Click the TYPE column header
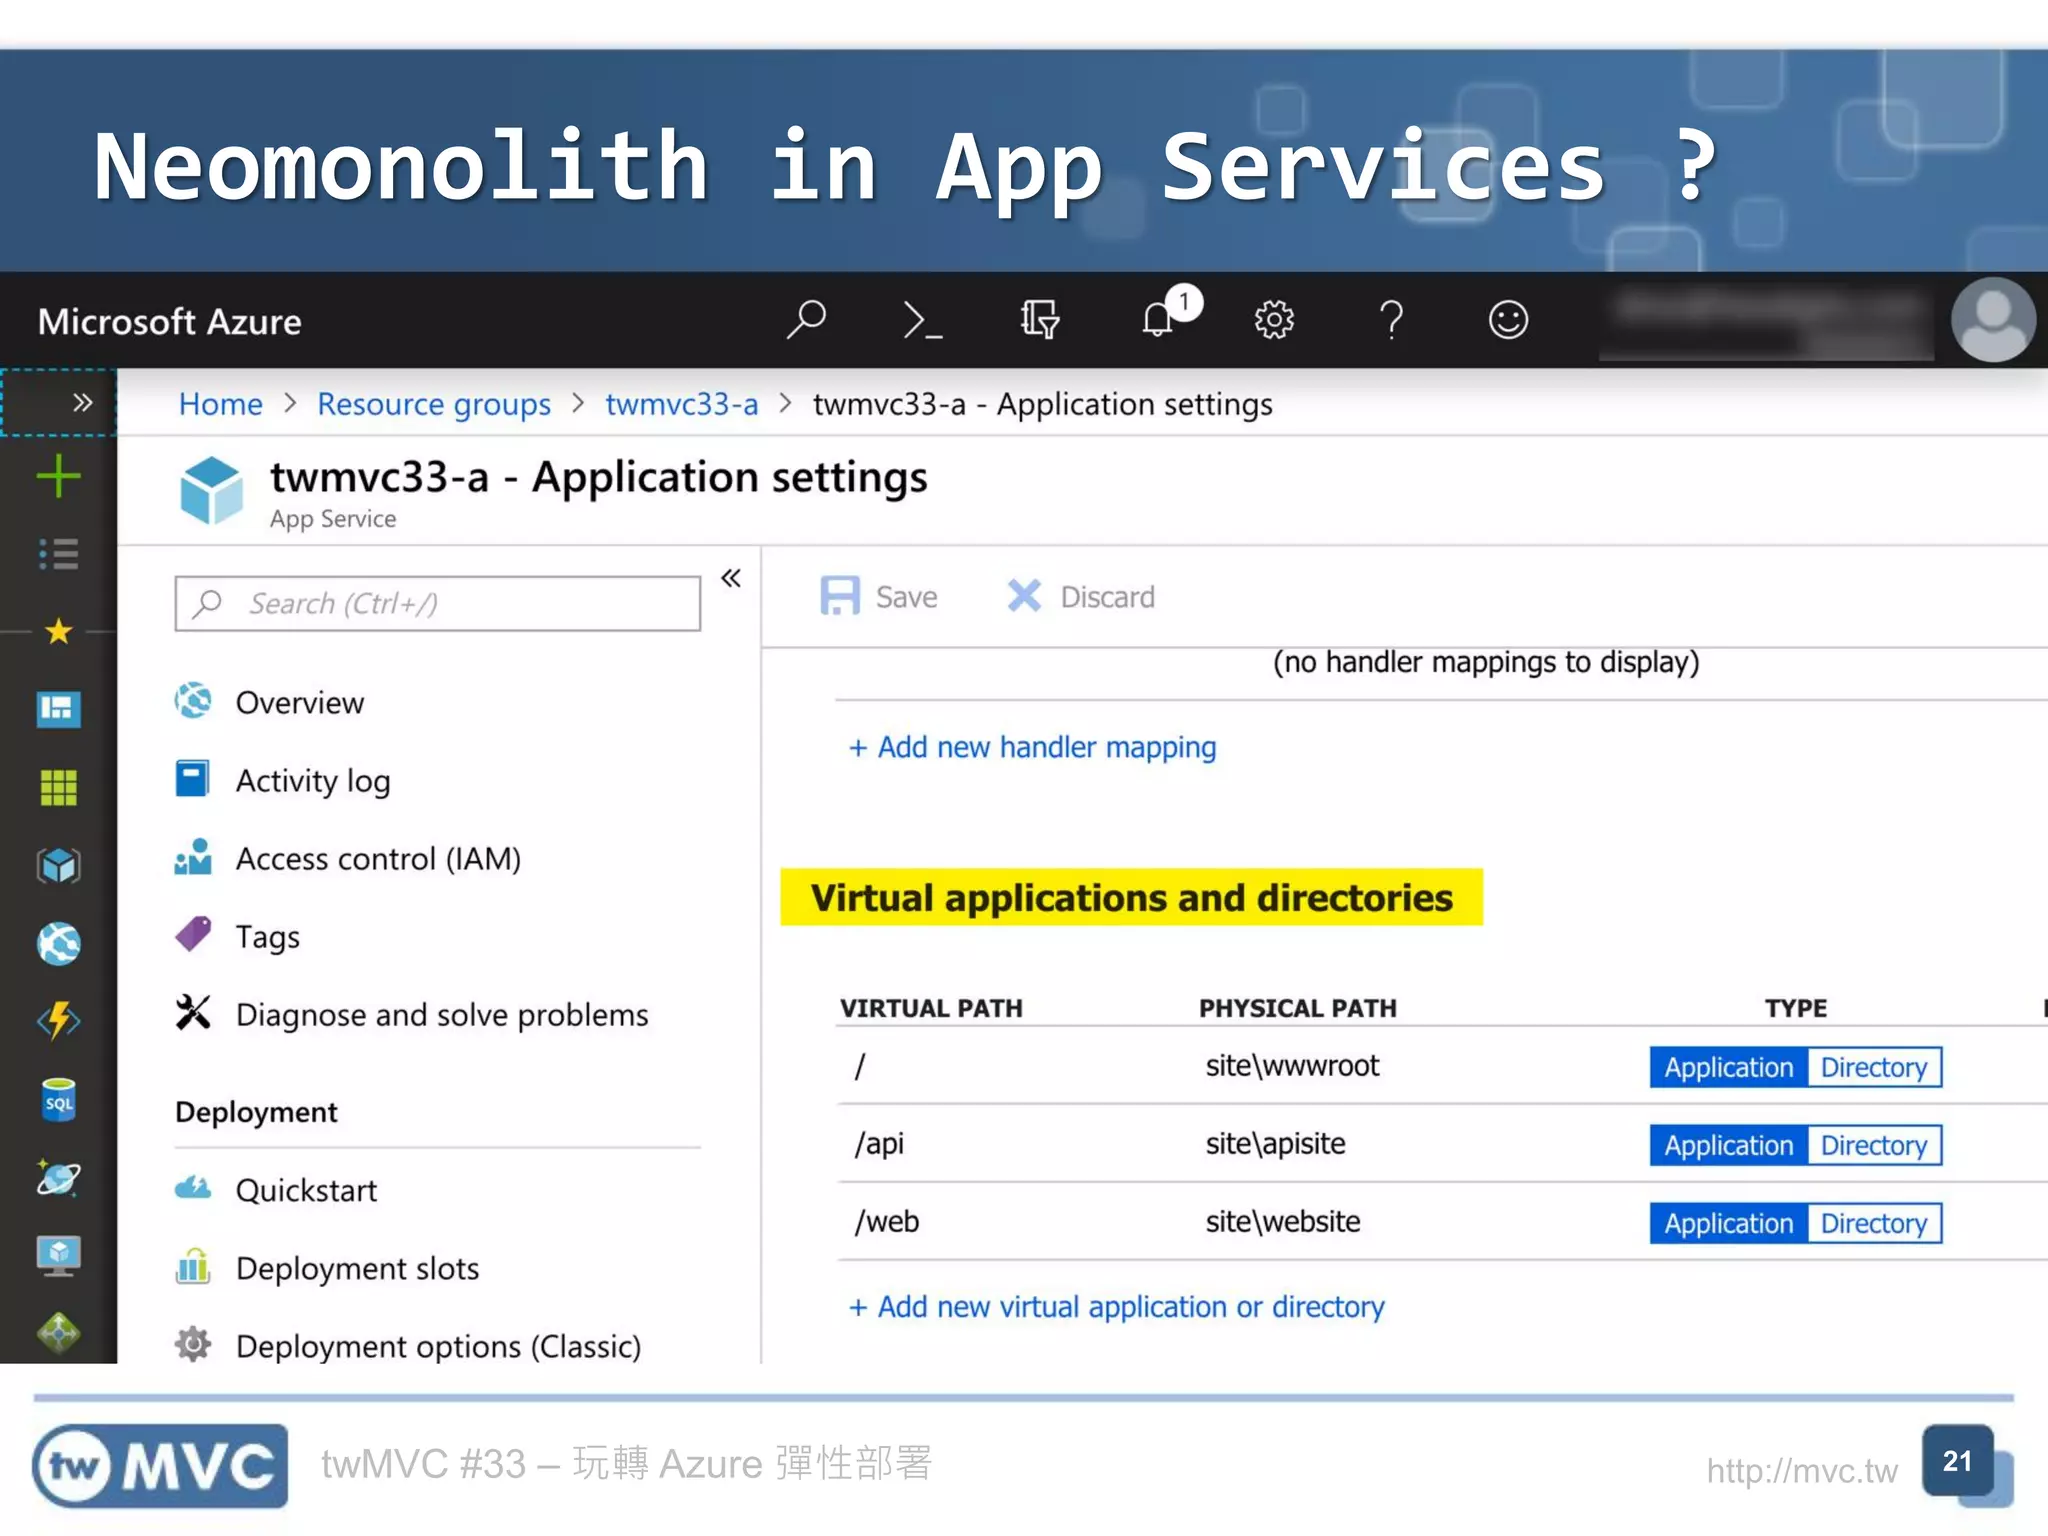 coord(1796,1008)
